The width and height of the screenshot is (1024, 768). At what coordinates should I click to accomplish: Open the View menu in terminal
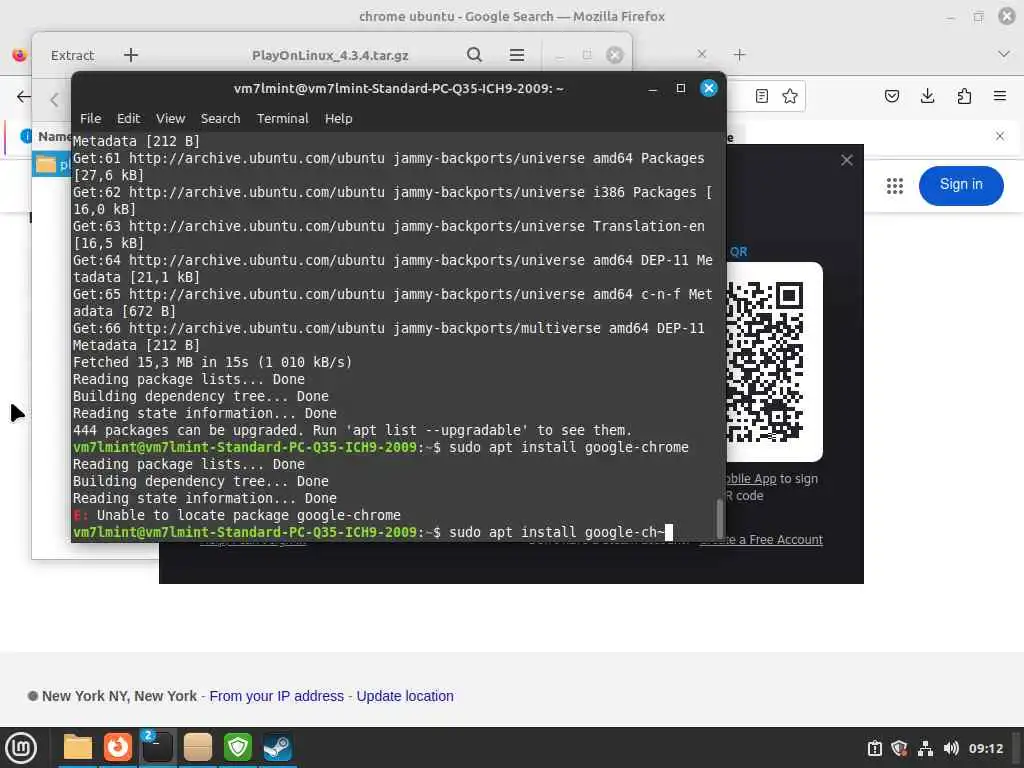tap(170, 118)
